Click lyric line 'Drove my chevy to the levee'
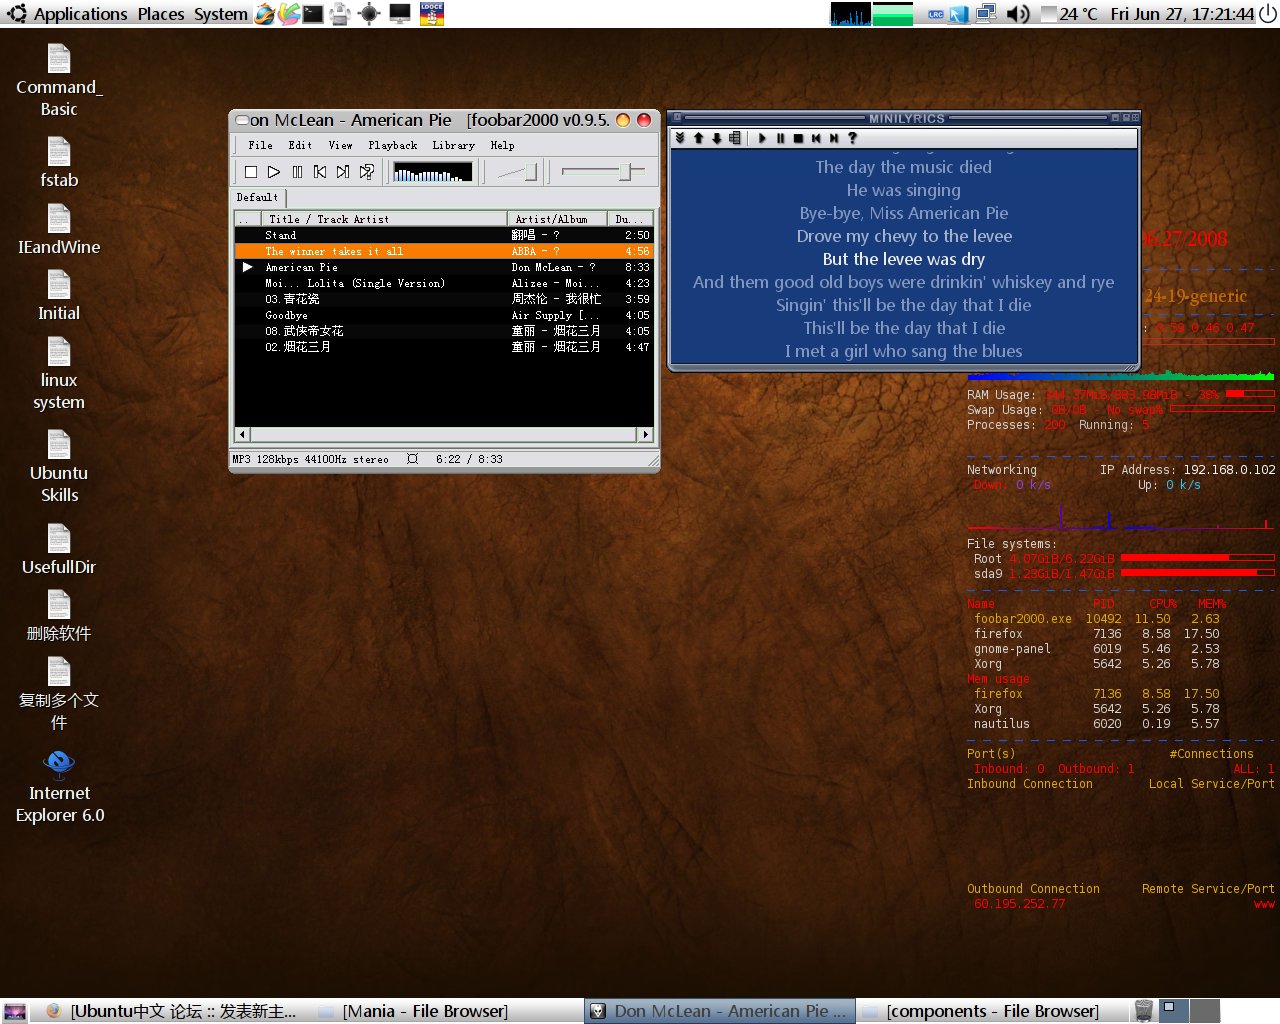This screenshot has height=1024, width=1280. click(x=904, y=236)
